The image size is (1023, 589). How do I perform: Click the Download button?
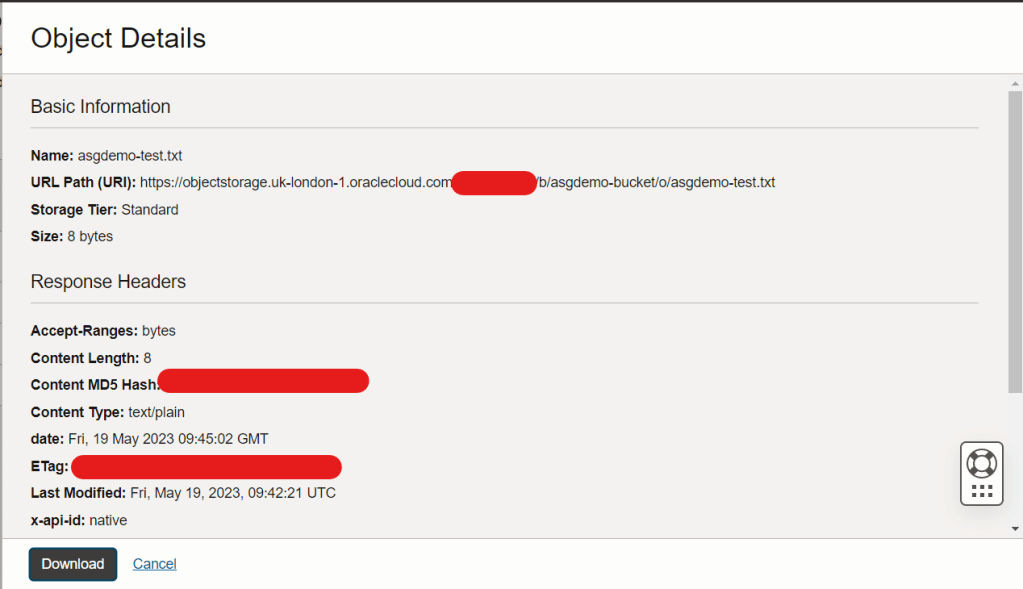coord(72,564)
